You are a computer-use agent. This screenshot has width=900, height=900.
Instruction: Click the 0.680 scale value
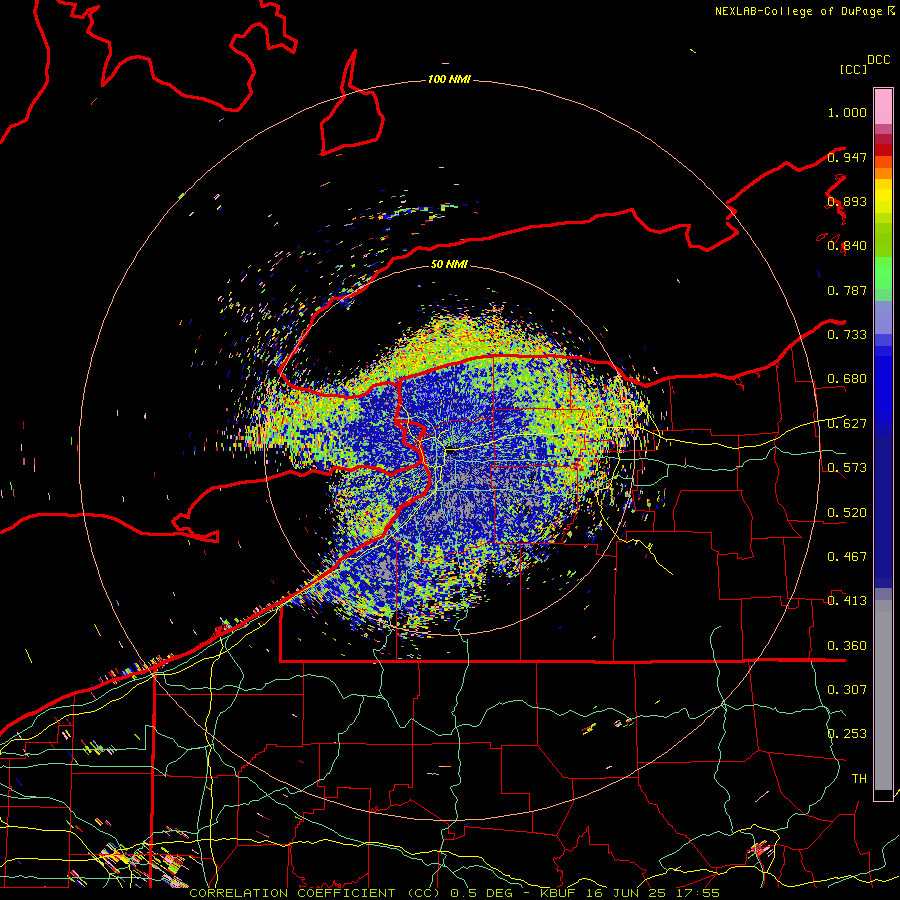(x=847, y=379)
